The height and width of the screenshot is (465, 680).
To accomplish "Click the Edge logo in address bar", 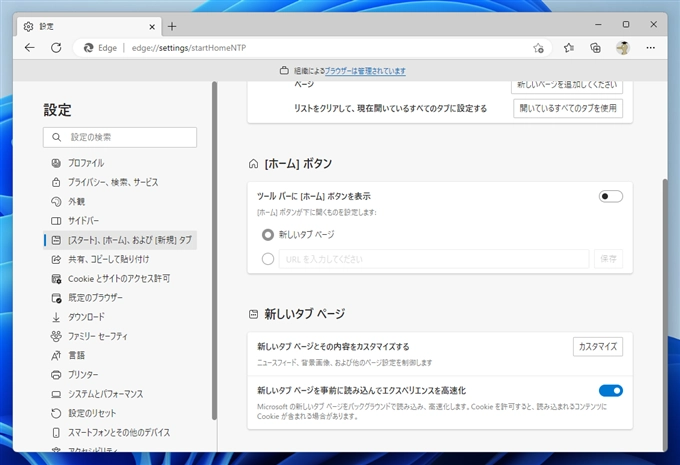I will [x=88, y=48].
